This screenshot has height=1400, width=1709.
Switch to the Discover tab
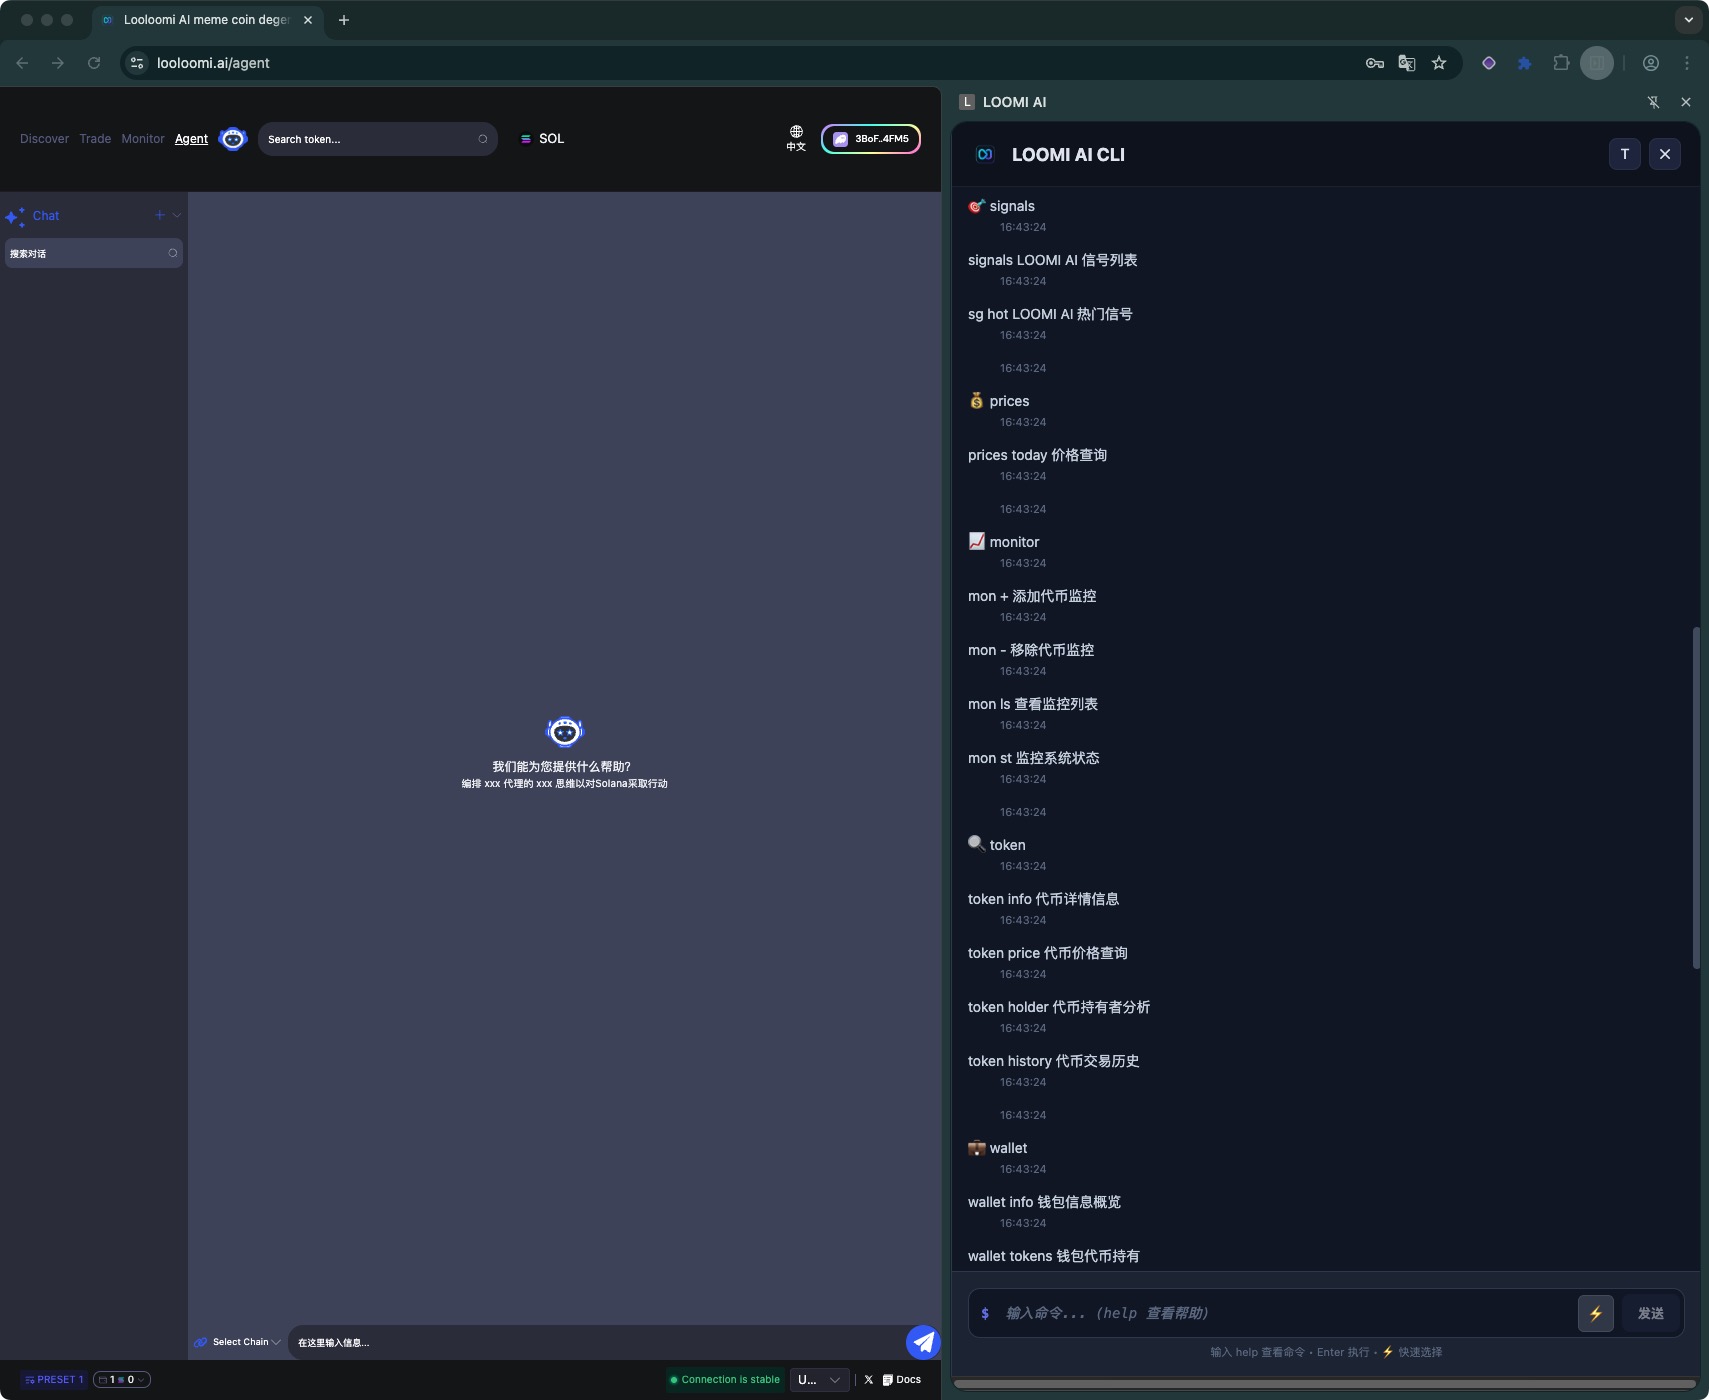click(x=44, y=139)
